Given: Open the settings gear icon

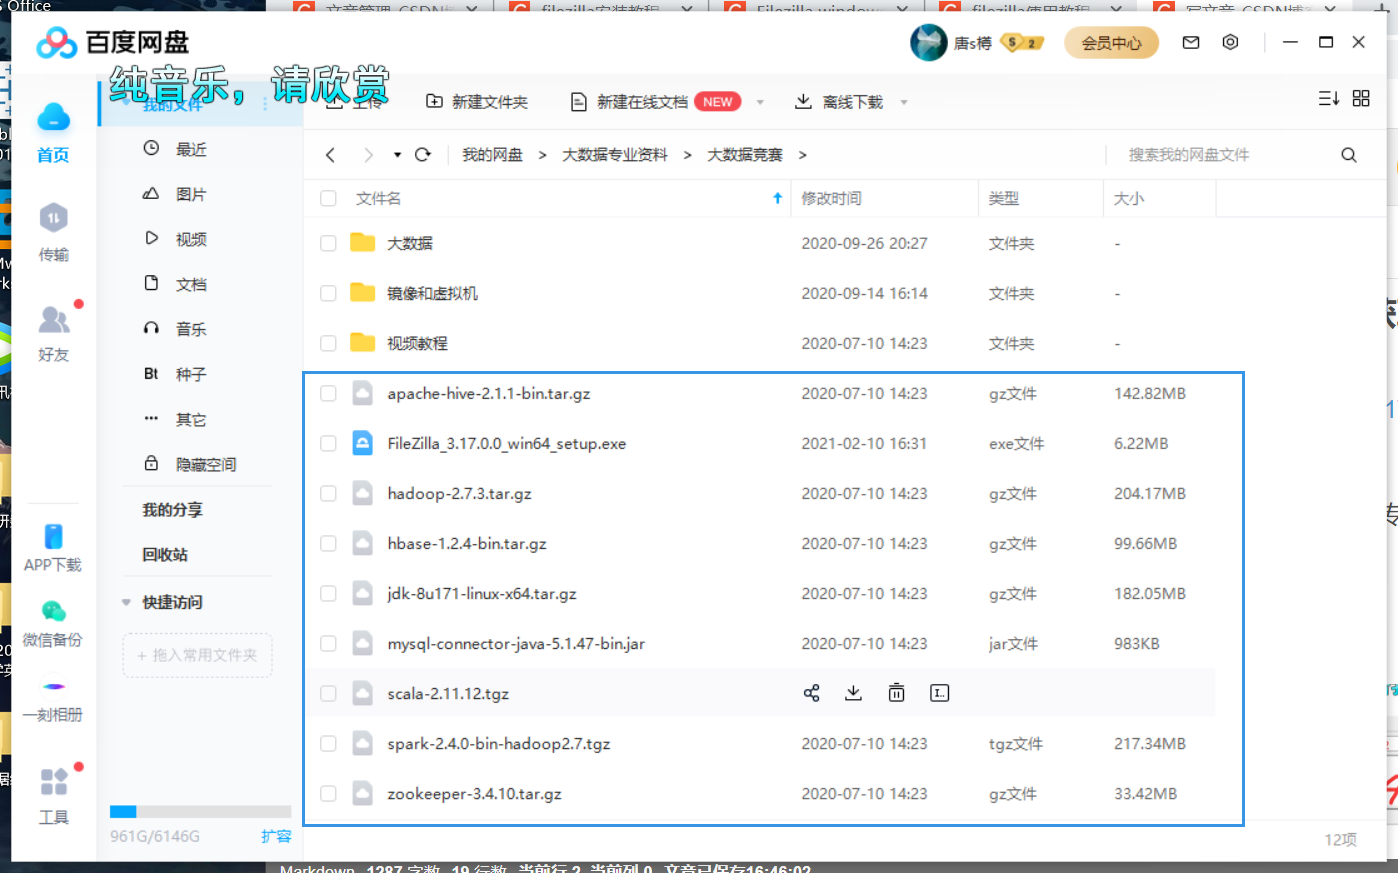Looking at the screenshot, I should [x=1230, y=42].
